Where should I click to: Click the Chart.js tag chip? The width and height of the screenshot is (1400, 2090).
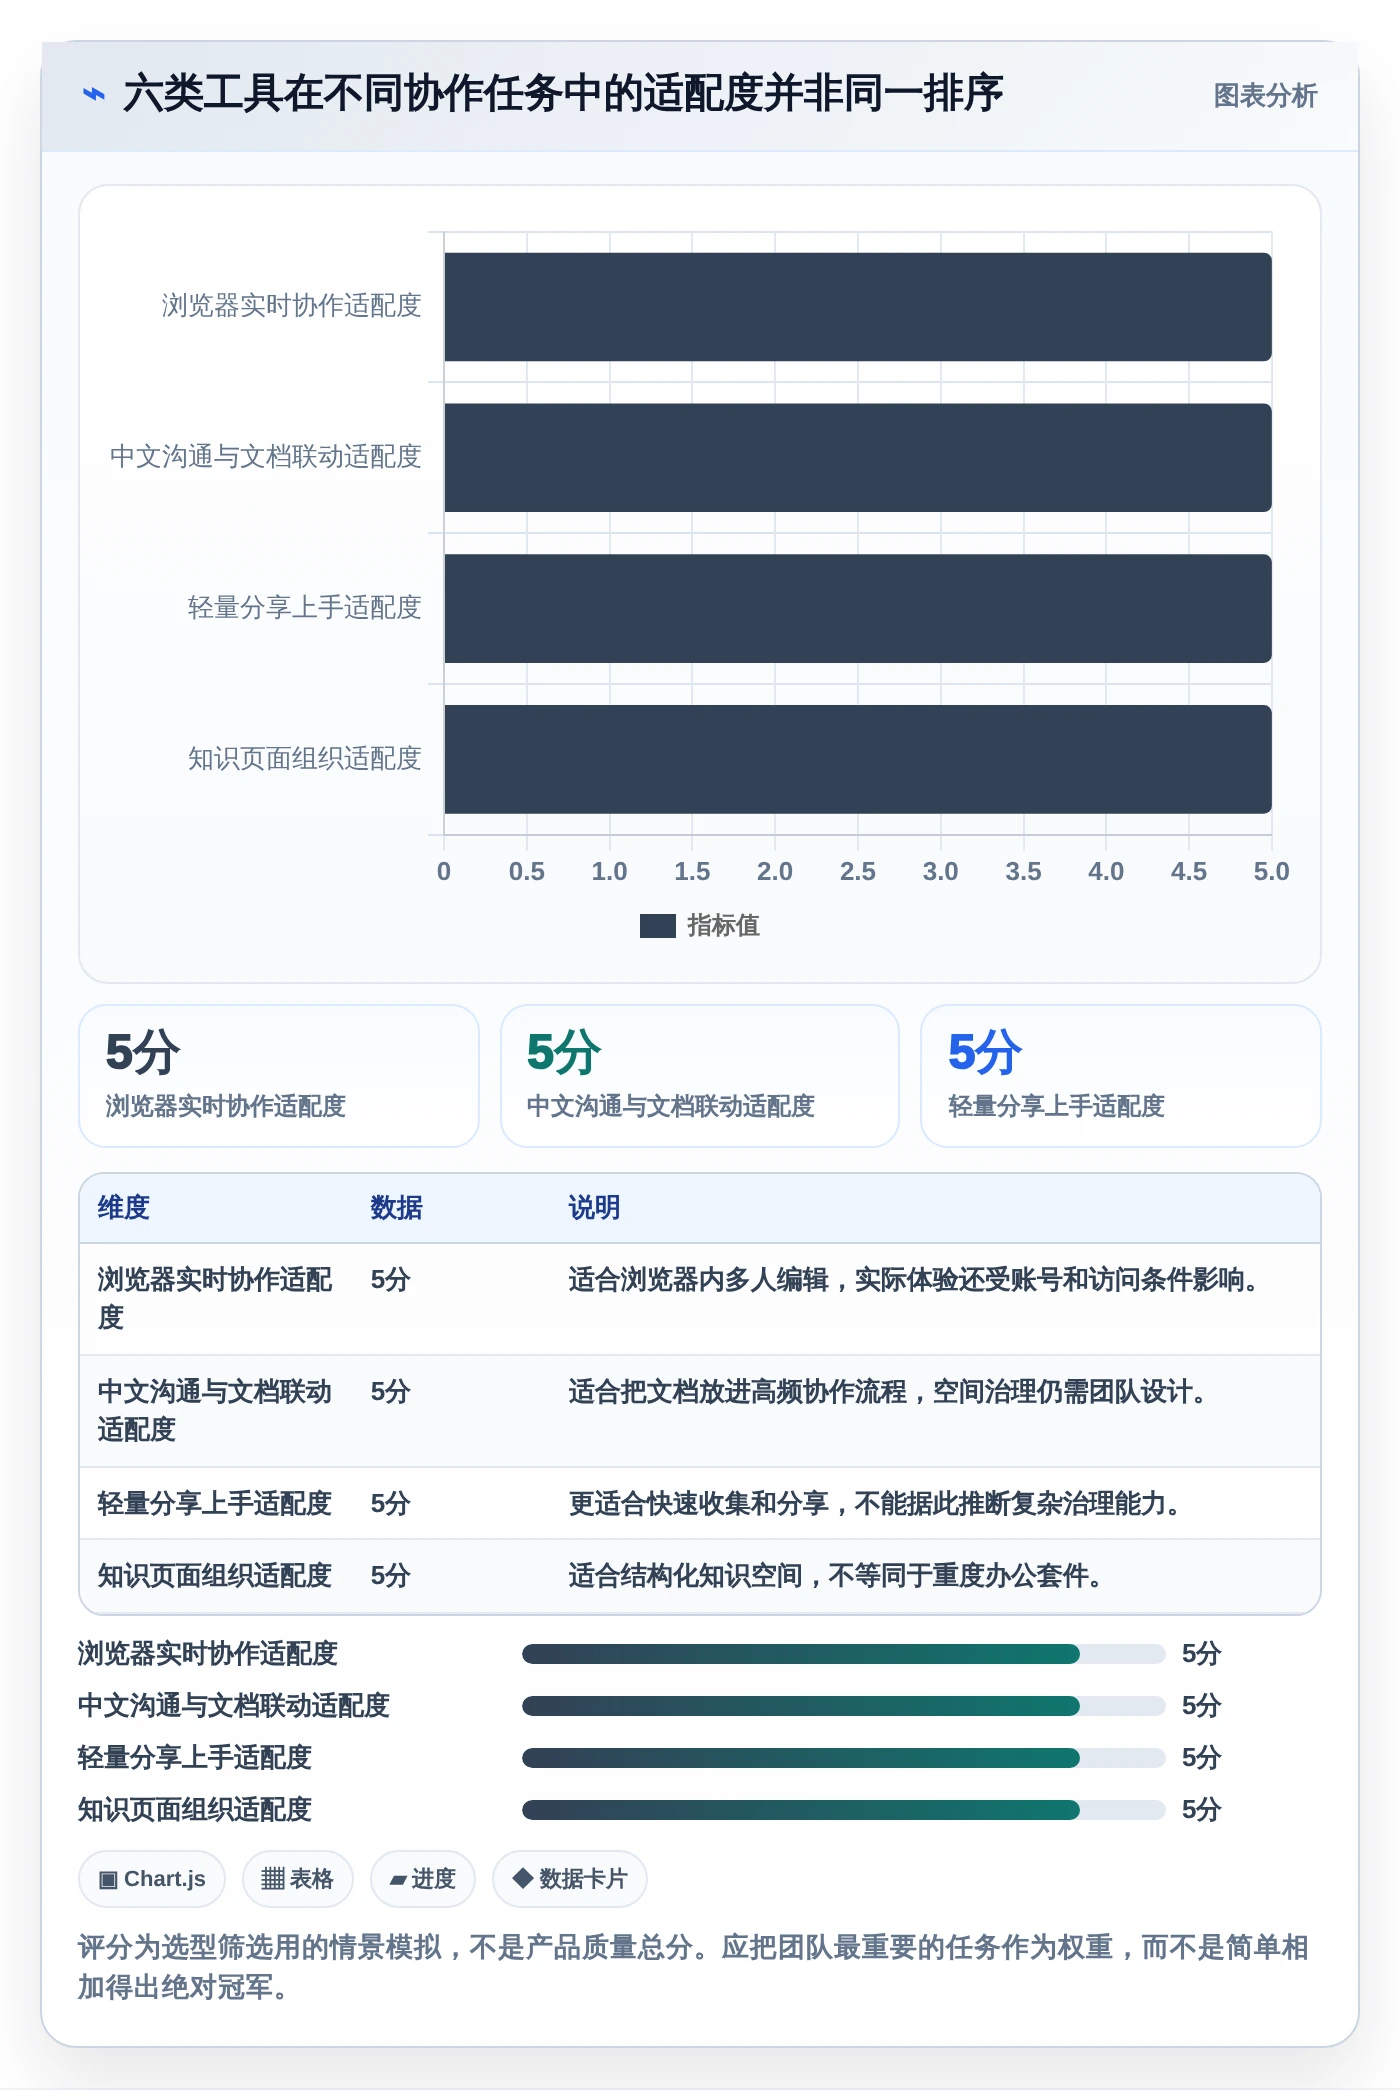pyautogui.click(x=152, y=1879)
